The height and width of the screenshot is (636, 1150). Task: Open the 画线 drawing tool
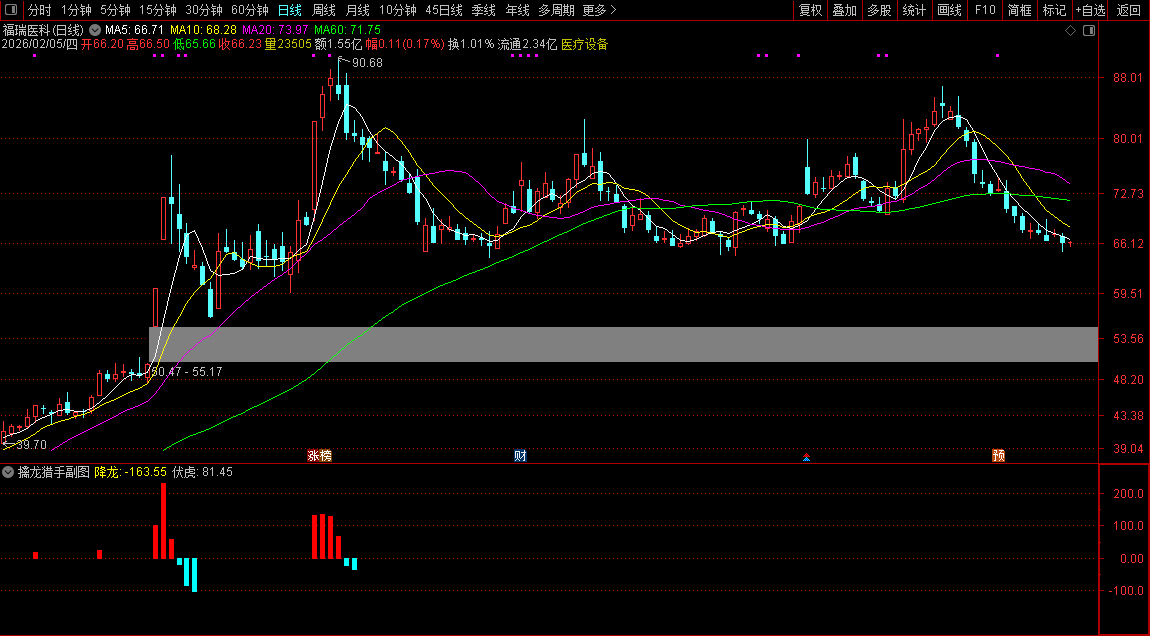[949, 10]
